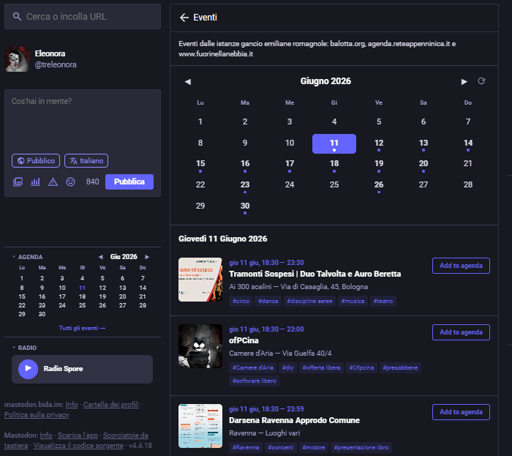Open ofPCina event thumbnail
Screen dimensions: 512x456
[200, 346]
